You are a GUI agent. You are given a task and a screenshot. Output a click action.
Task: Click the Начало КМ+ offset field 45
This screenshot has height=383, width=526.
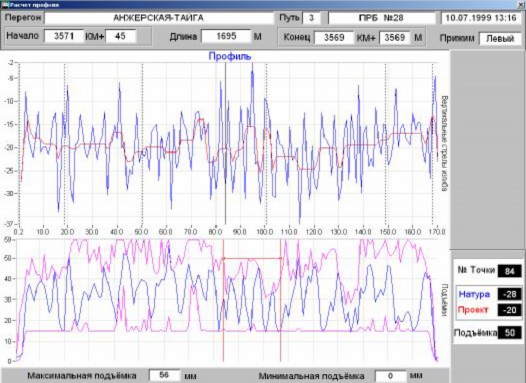[120, 36]
